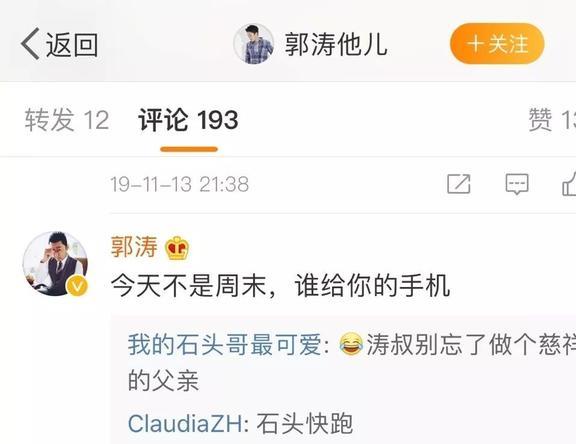The height and width of the screenshot is (444, 576).
Task: Click the crown membership icon beside 郭涛
Action: click(x=177, y=248)
